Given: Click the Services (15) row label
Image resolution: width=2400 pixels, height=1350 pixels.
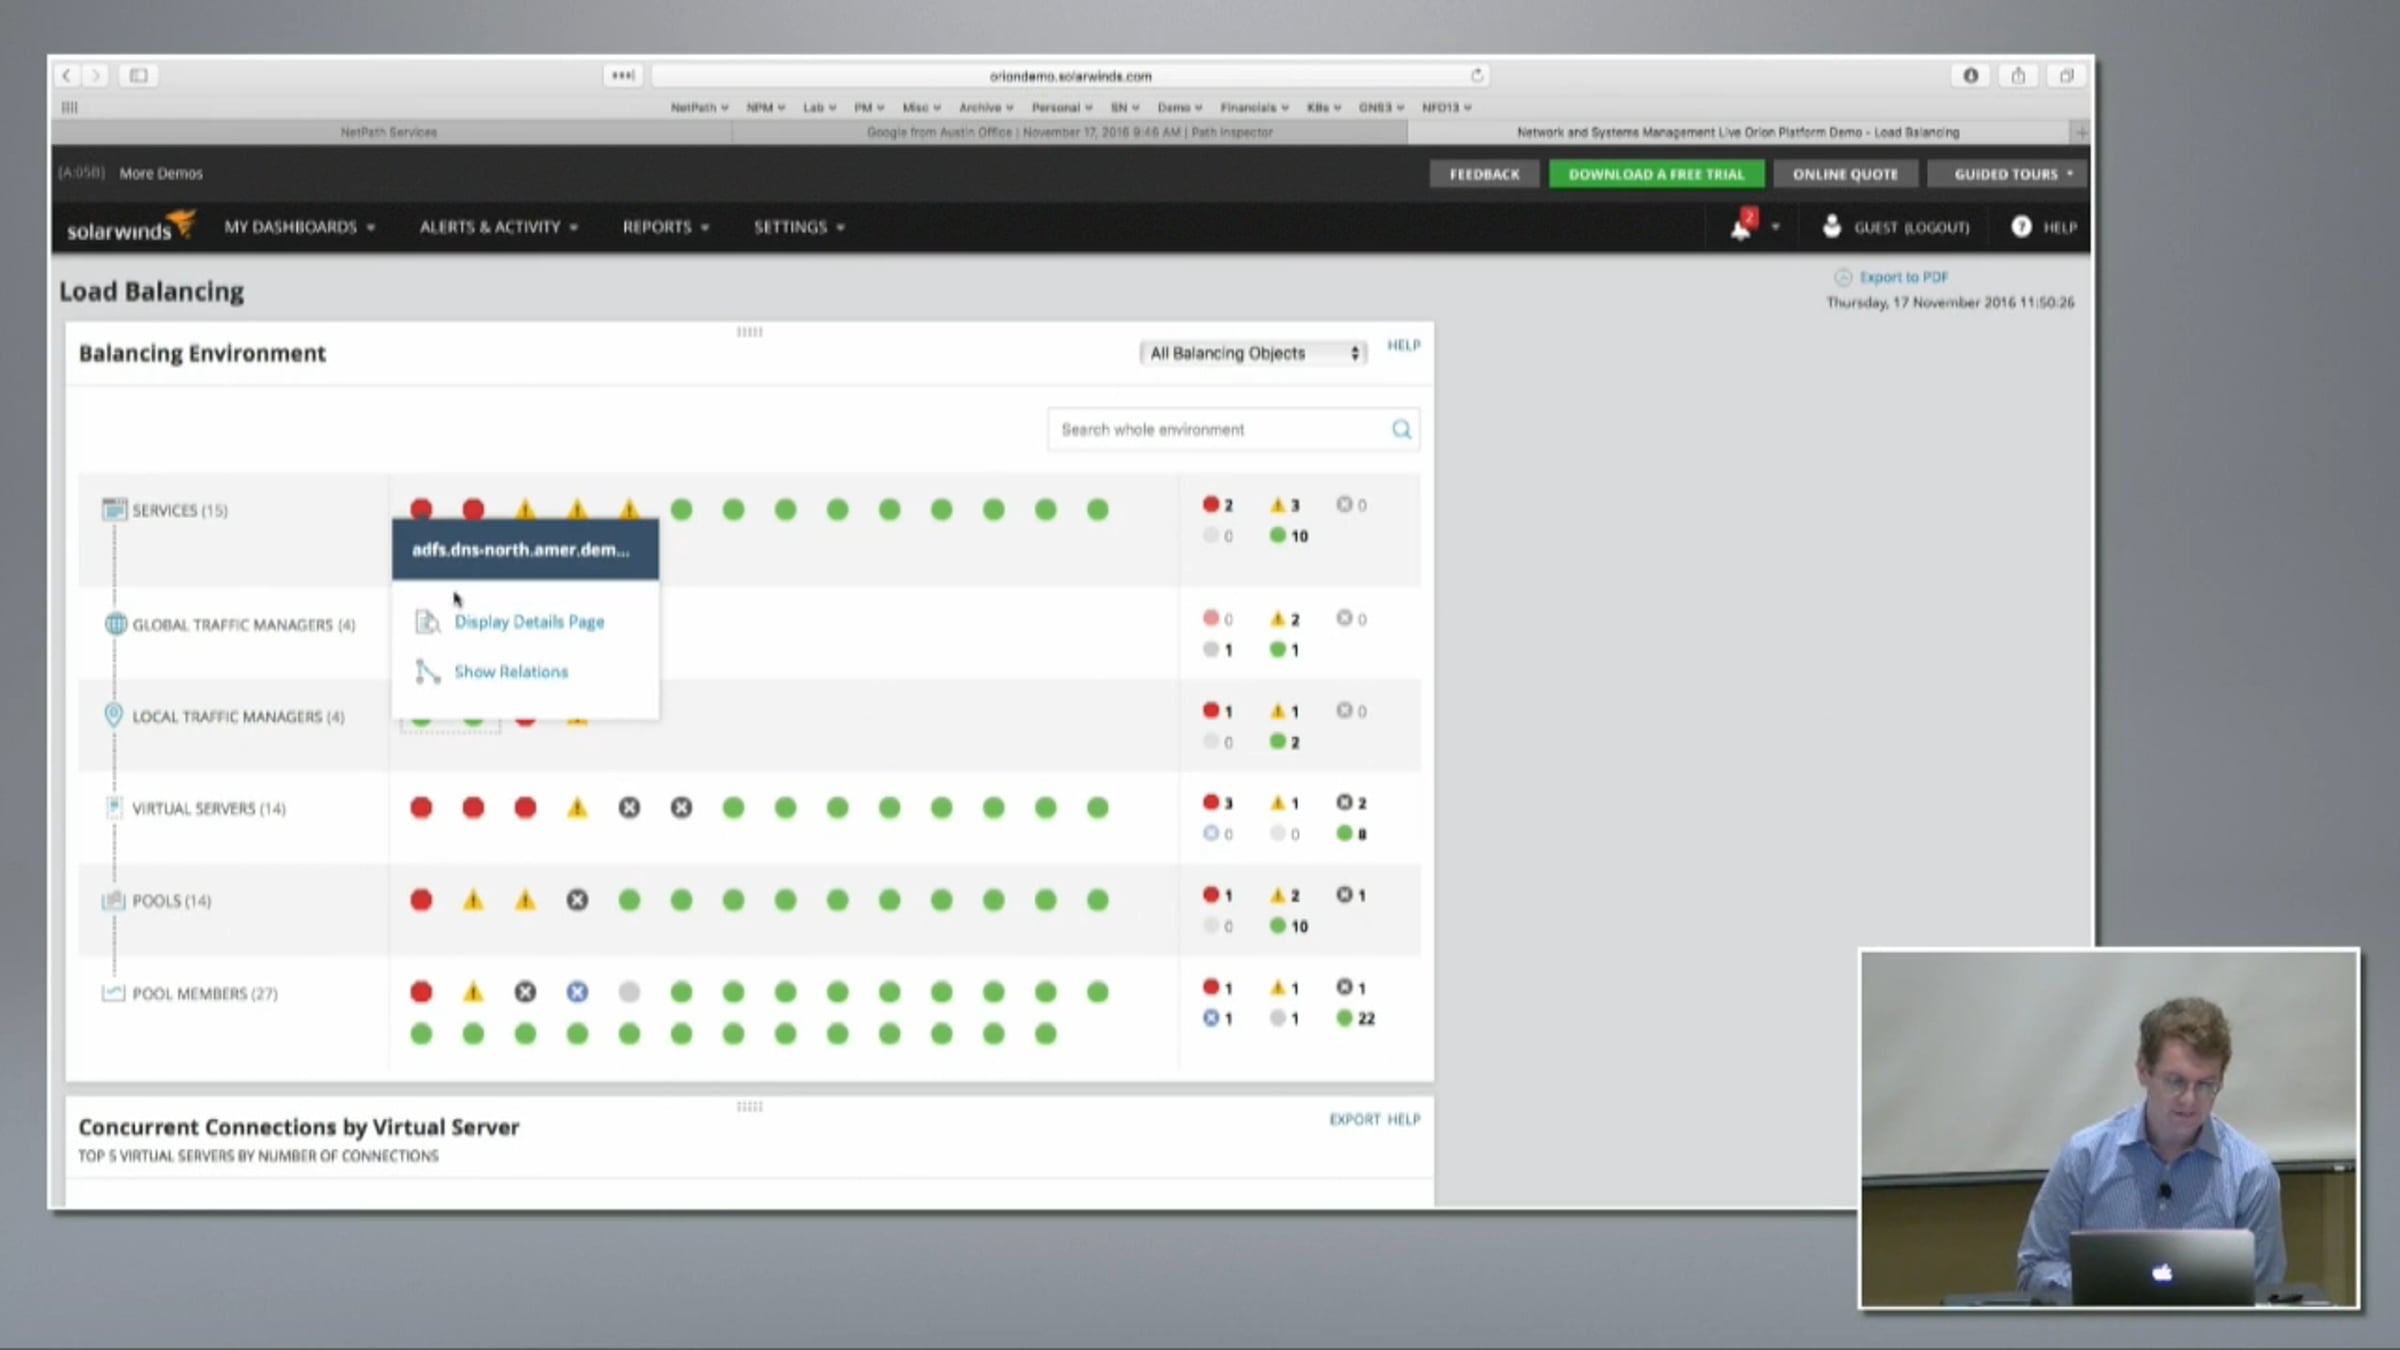Looking at the screenshot, I should coord(180,510).
